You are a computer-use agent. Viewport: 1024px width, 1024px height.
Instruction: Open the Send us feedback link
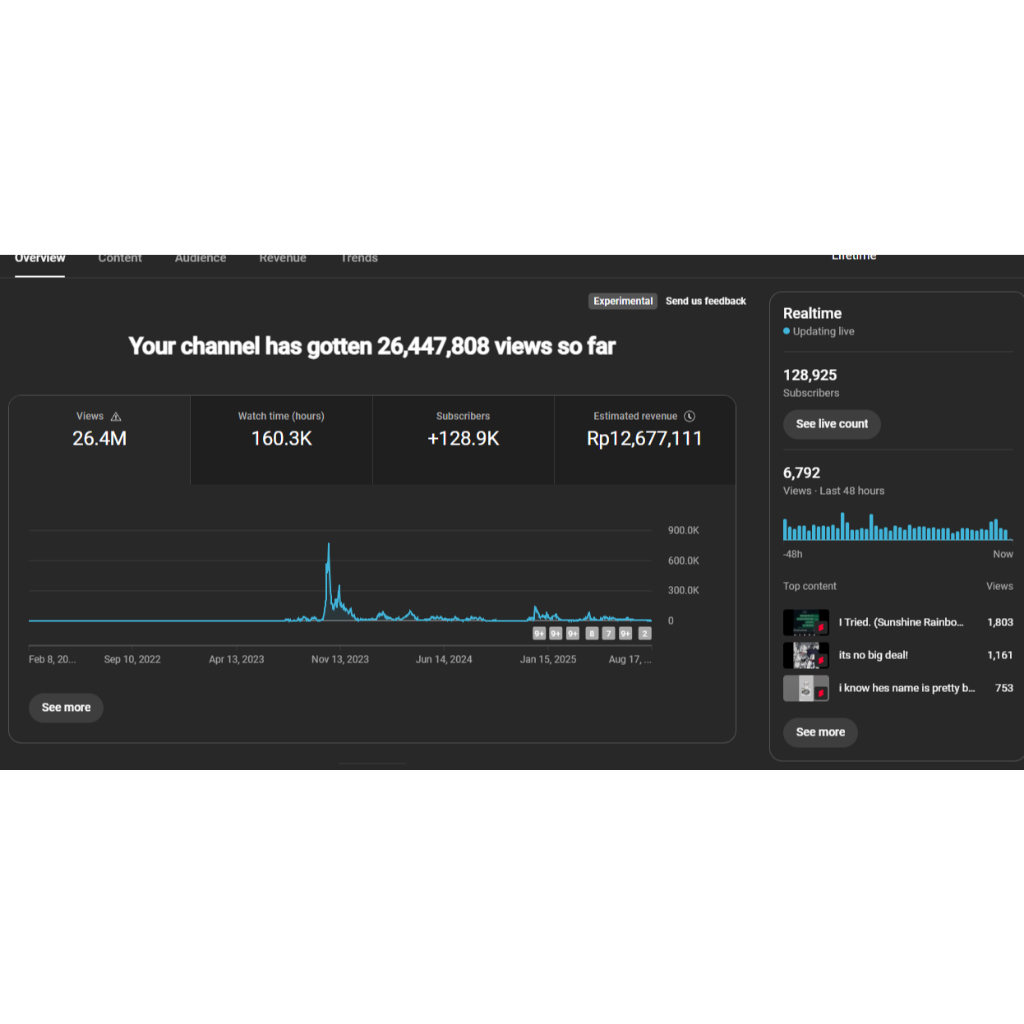[706, 301]
